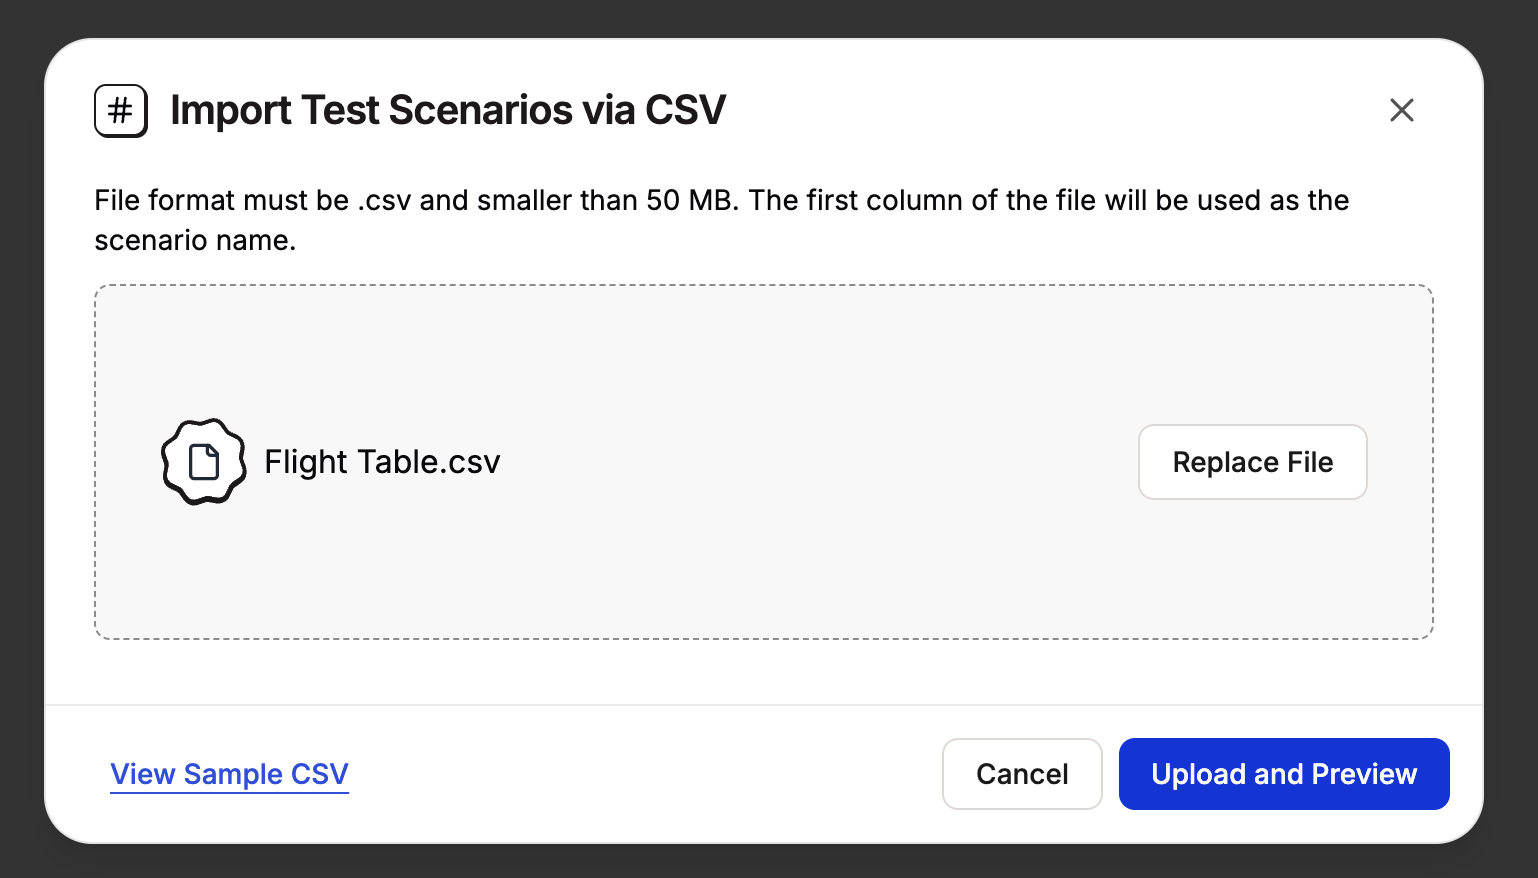The image size is (1538, 878).
Task: Click the hash symbol icon beside the title
Action: tap(121, 110)
